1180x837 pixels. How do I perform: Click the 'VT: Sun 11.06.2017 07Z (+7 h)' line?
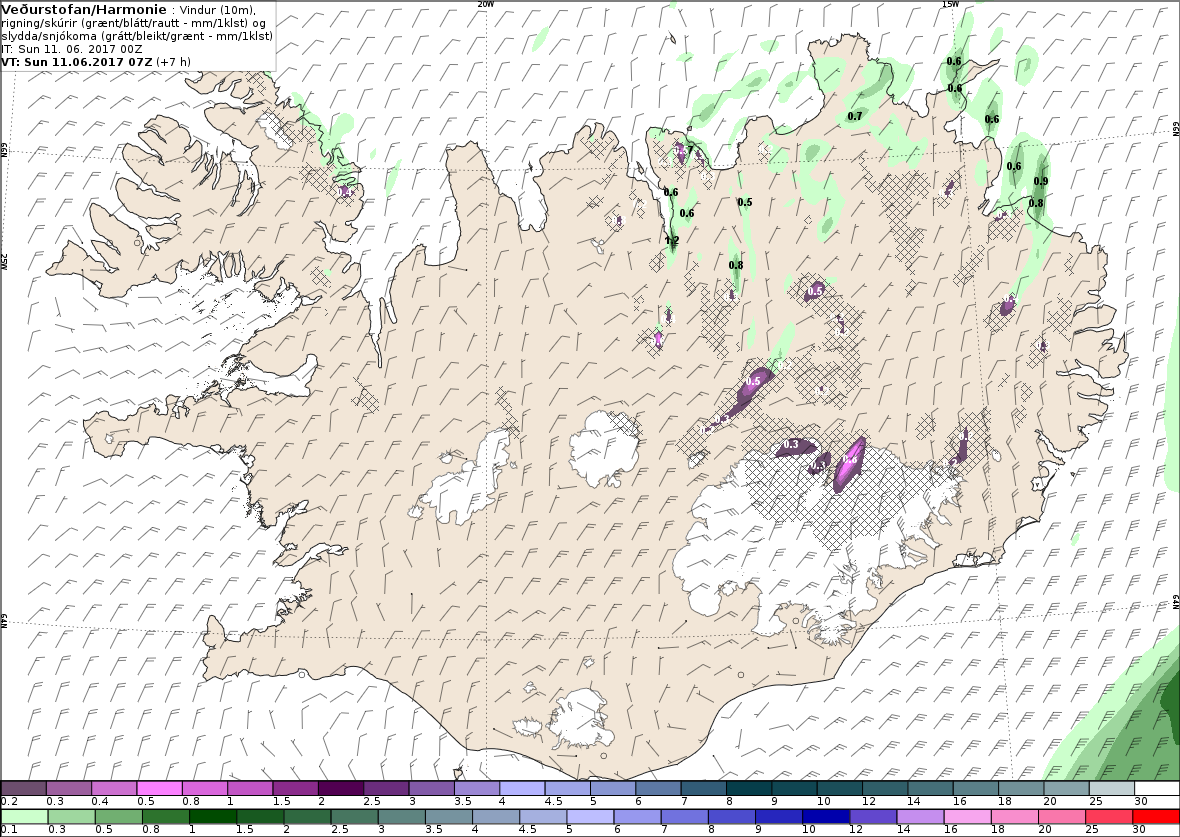pos(96,61)
